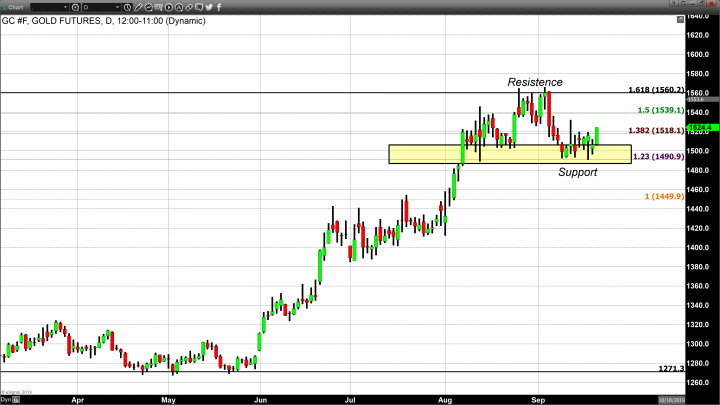Click the small icon beside Dyn label
Viewport: 720px width, 405px height.
16,400
